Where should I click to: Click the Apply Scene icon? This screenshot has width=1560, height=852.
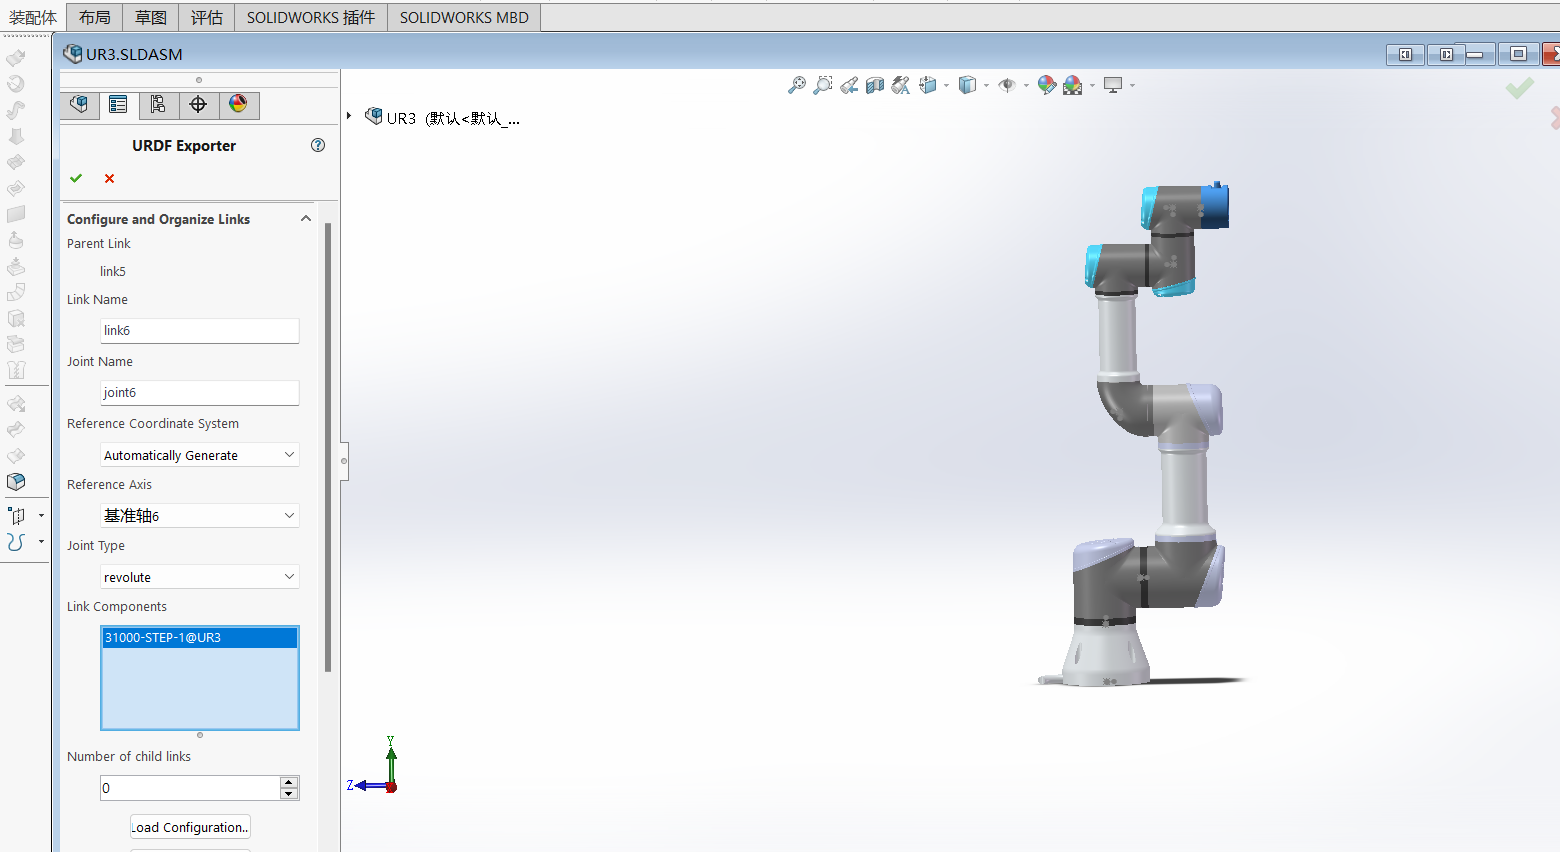(x=1073, y=85)
